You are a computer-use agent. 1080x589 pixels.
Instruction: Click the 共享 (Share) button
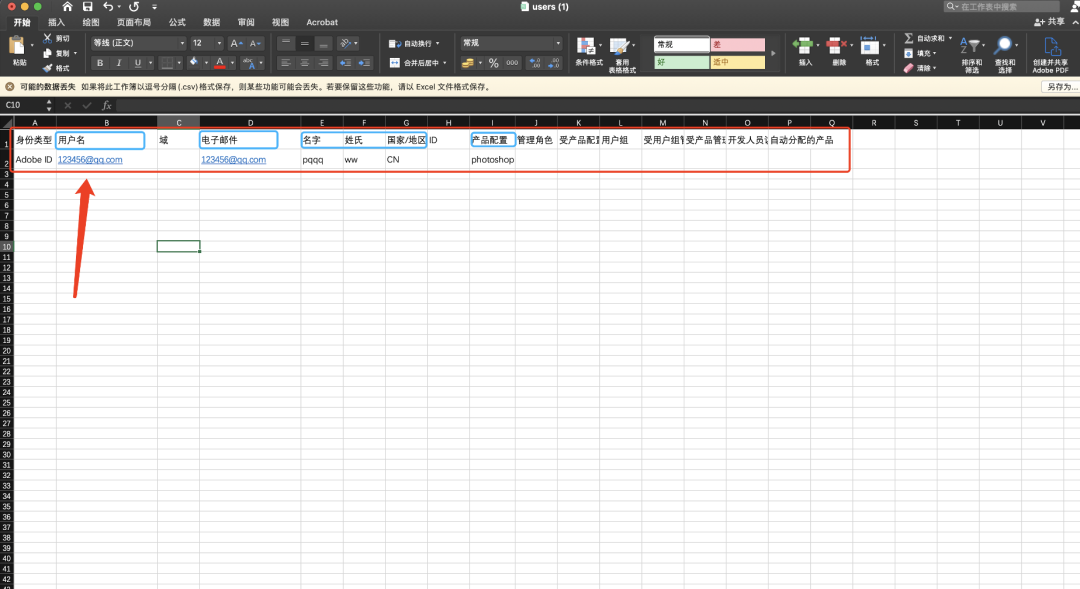(1050, 22)
